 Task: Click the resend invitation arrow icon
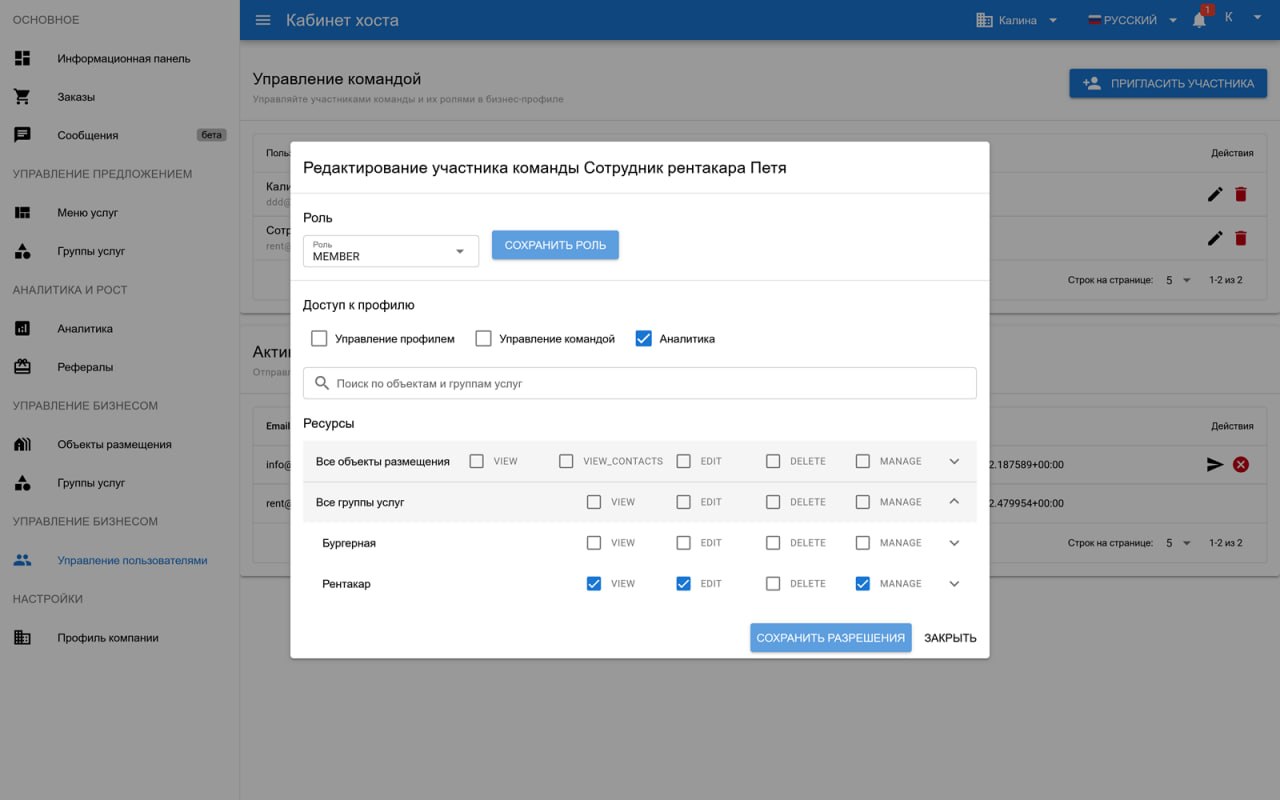(x=1215, y=464)
